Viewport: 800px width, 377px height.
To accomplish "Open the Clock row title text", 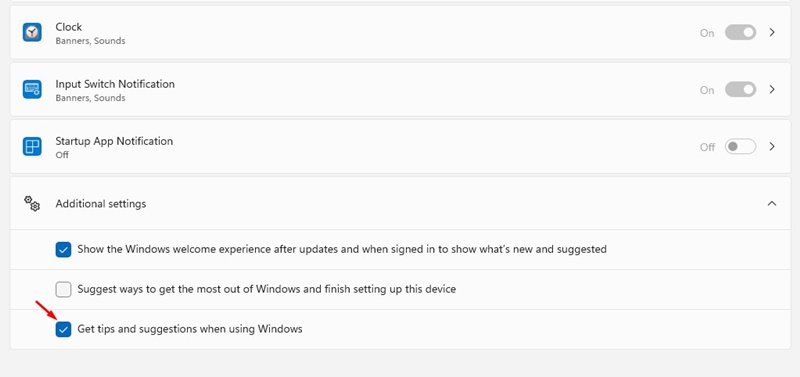I will [68, 27].
